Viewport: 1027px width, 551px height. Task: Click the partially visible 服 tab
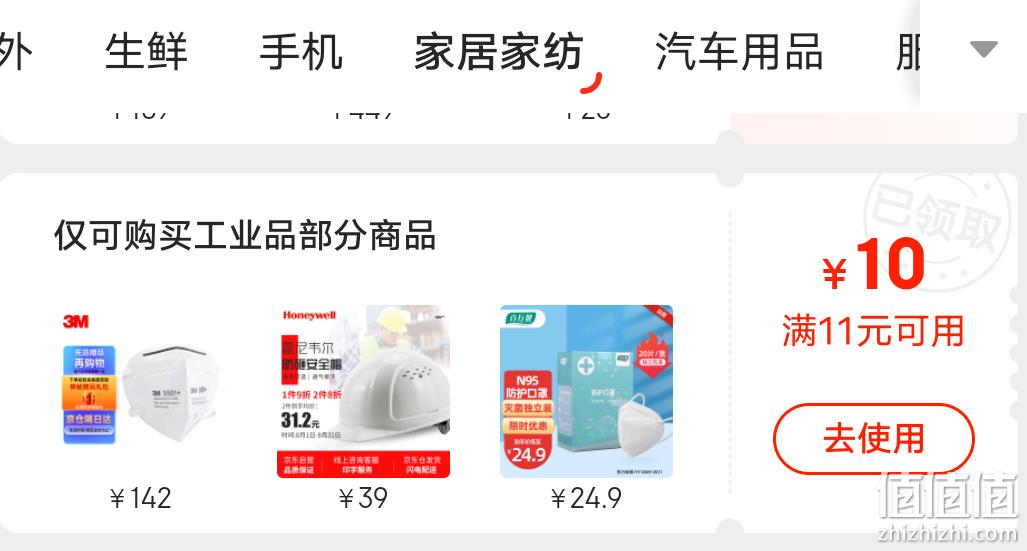[908, 52]
